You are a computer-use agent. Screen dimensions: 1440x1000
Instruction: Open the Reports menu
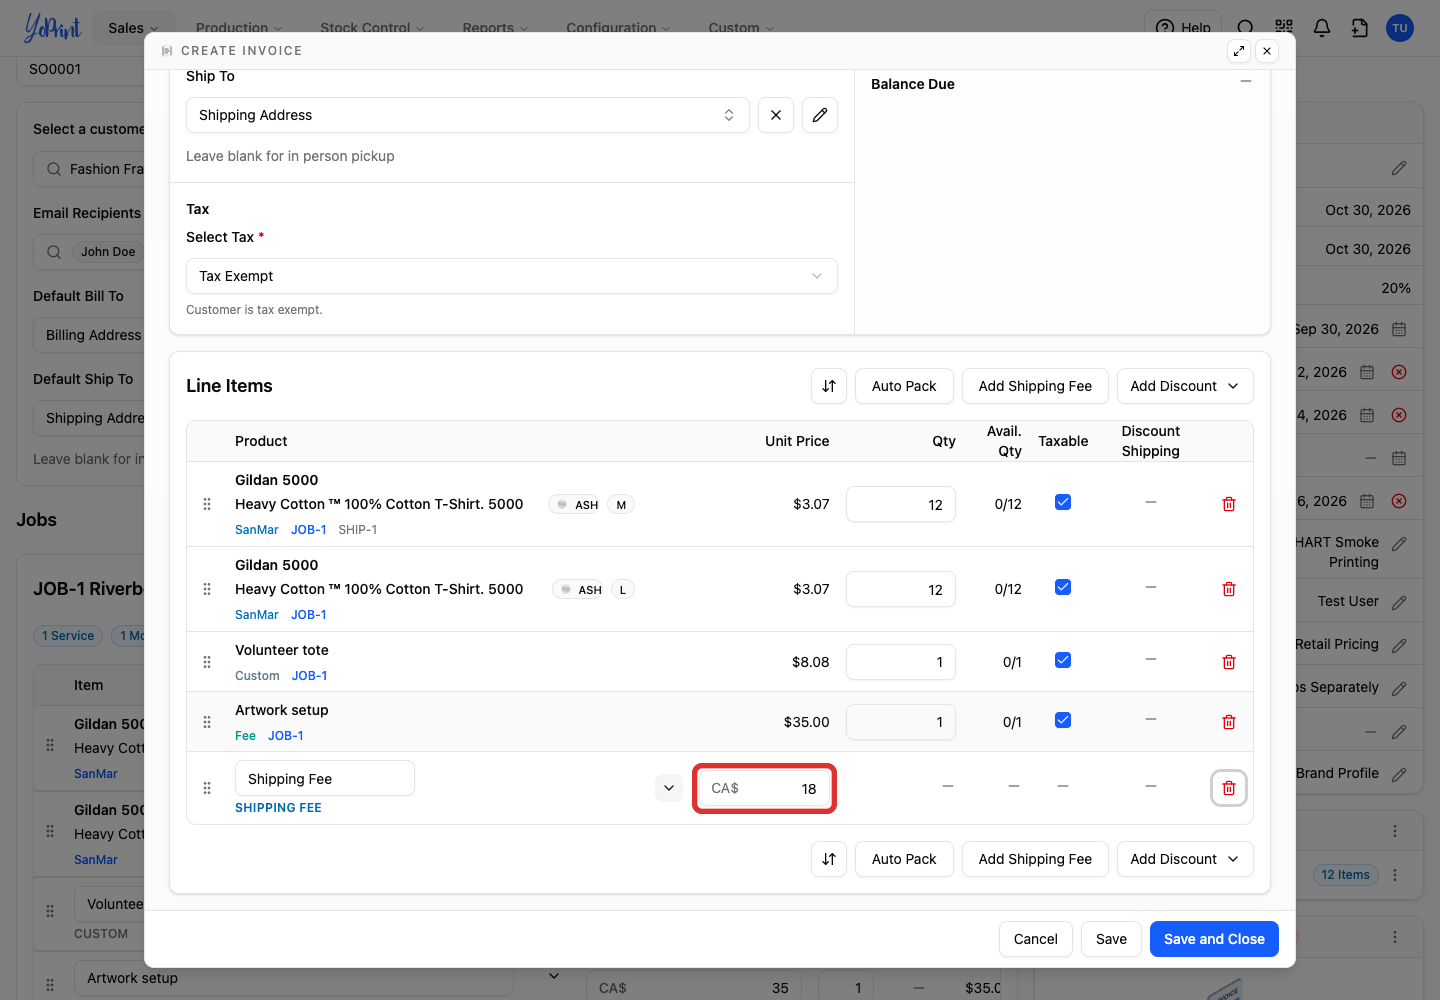coord(495,28)
